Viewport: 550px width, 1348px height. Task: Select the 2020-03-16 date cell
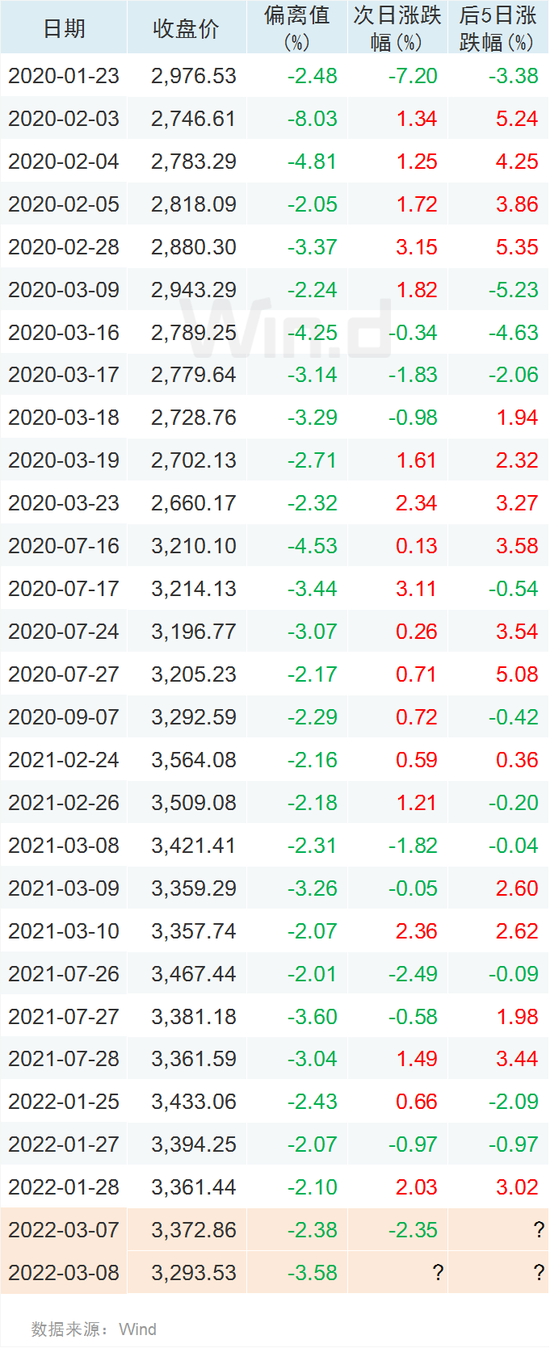pyautogui.click(x=64, y=333)
